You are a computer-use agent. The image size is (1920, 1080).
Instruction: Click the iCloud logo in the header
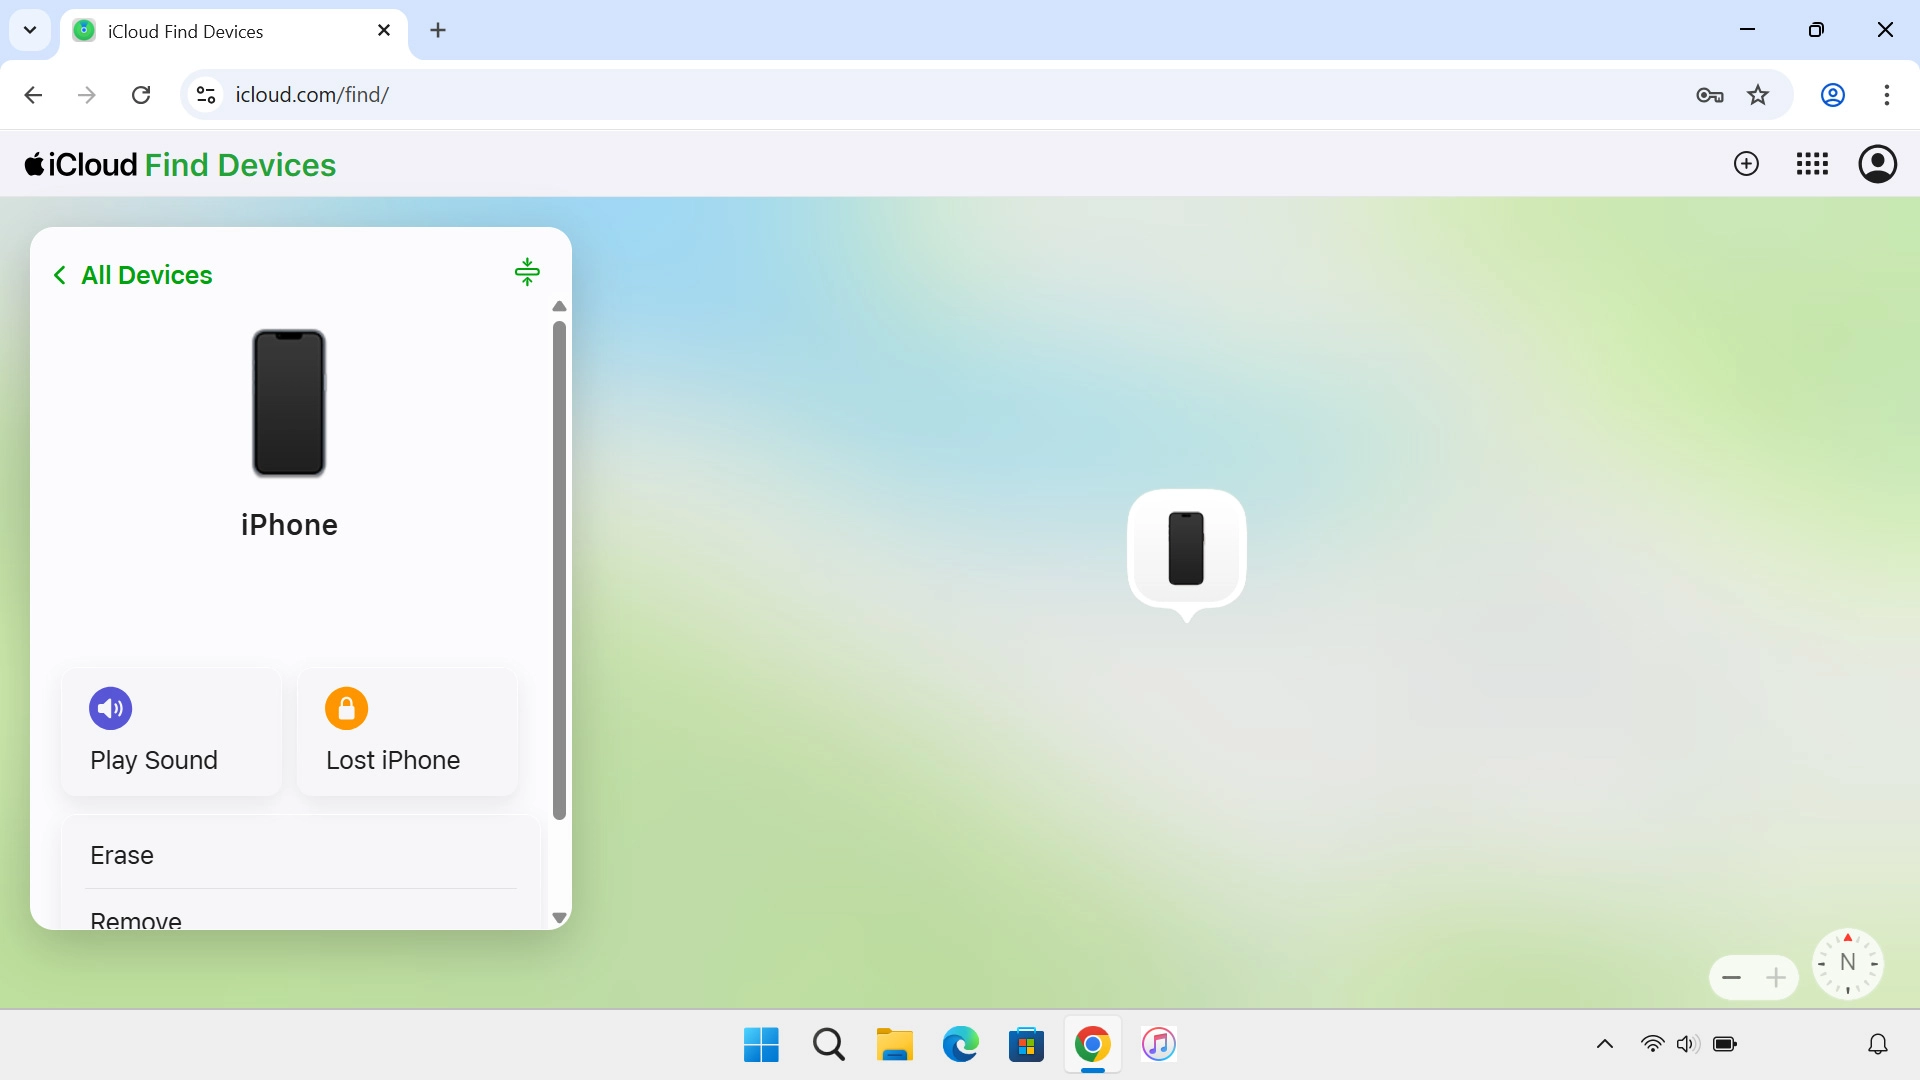[81, 165]
